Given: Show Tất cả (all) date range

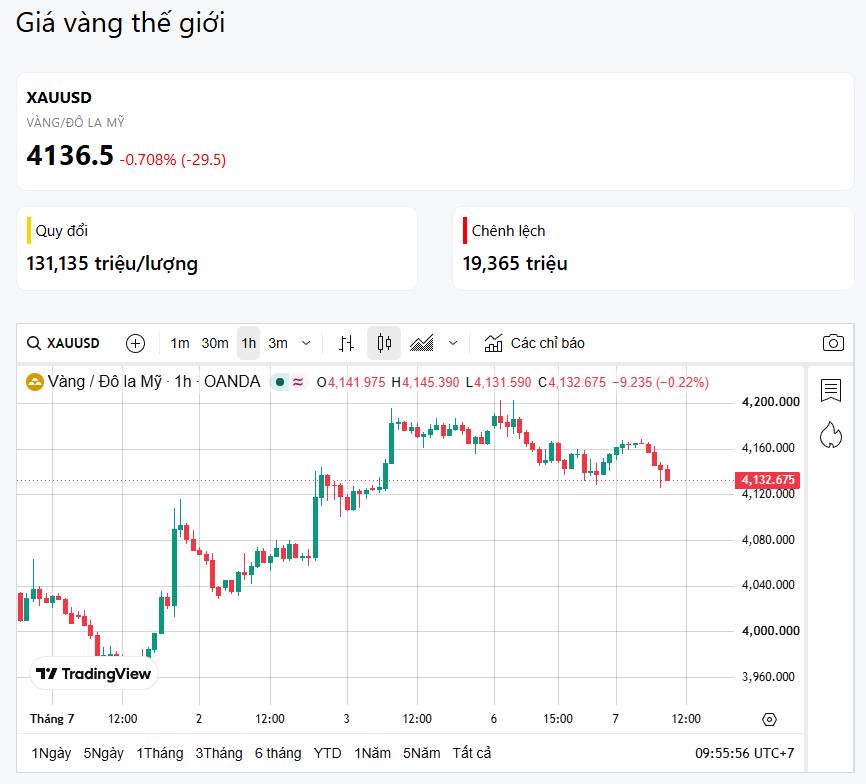Looking at the screenshot, I should 472,753.
